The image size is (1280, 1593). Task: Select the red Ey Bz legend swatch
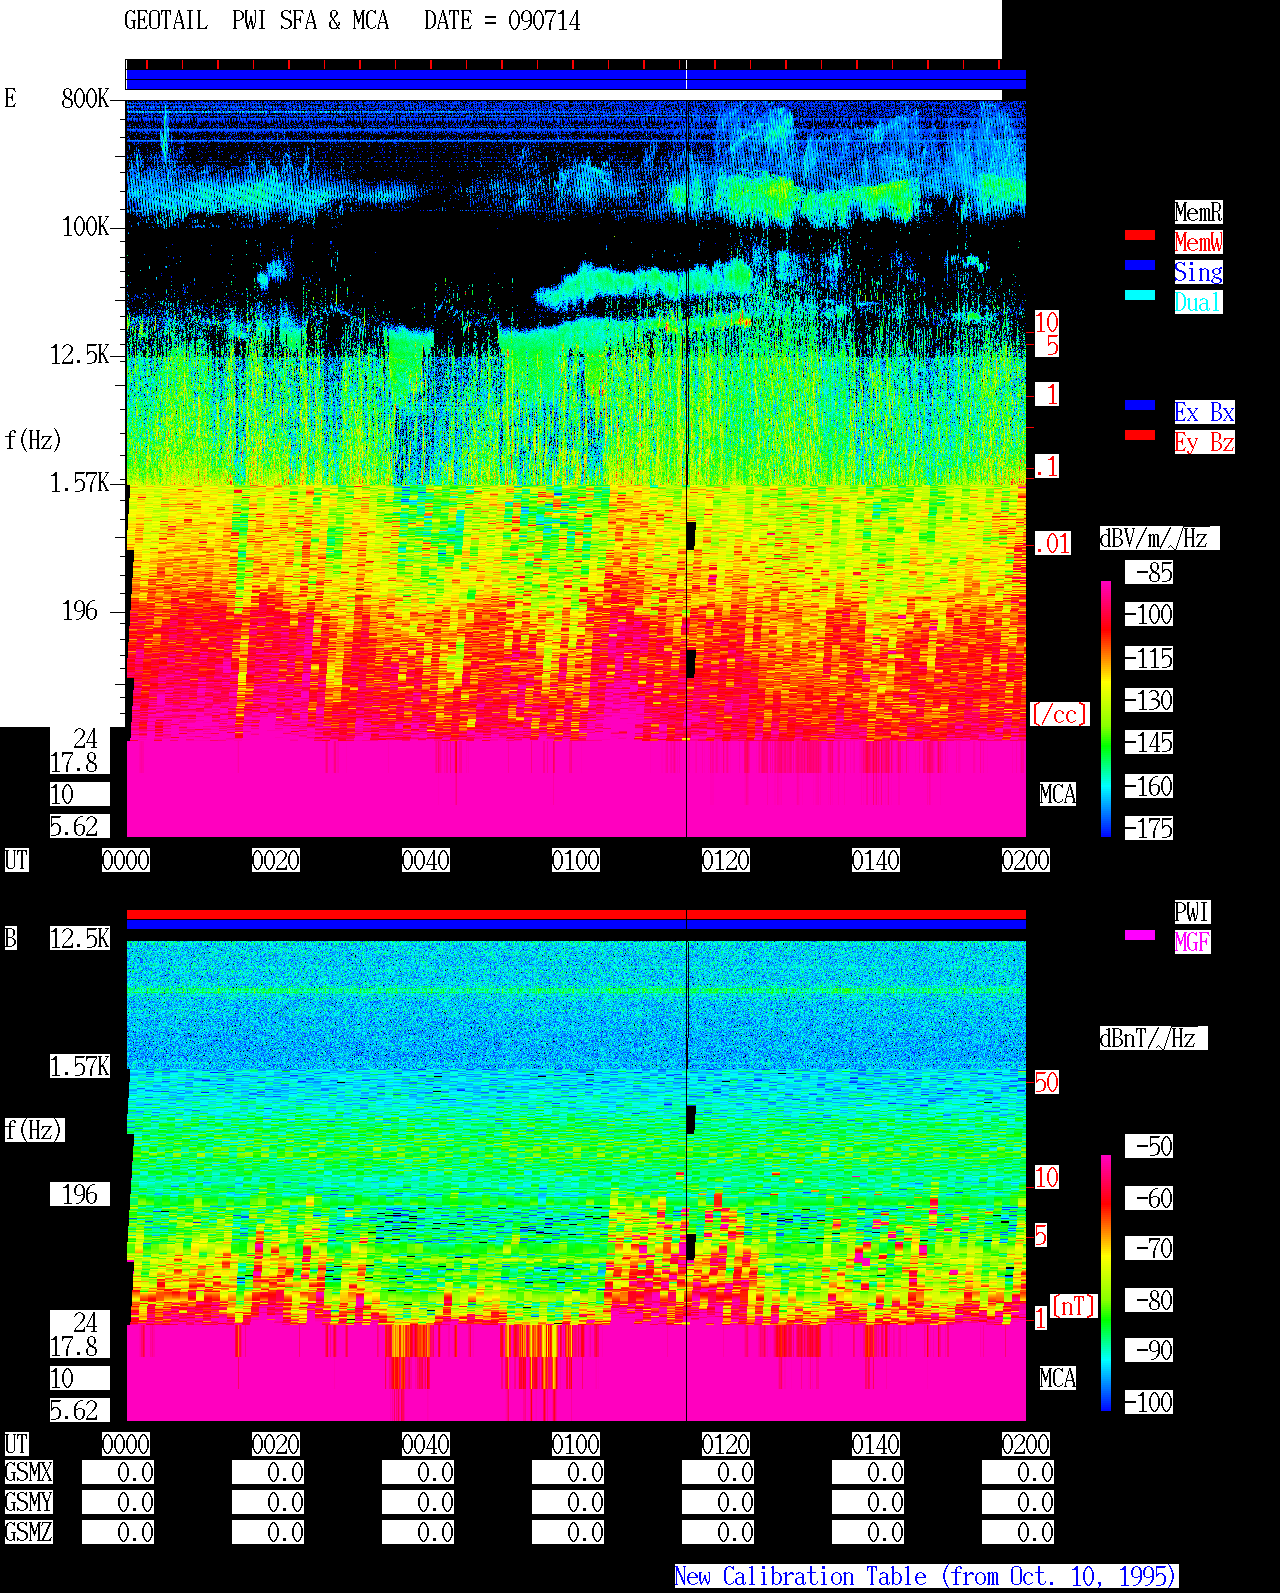pyautogui.click(x=1140, y=435)
